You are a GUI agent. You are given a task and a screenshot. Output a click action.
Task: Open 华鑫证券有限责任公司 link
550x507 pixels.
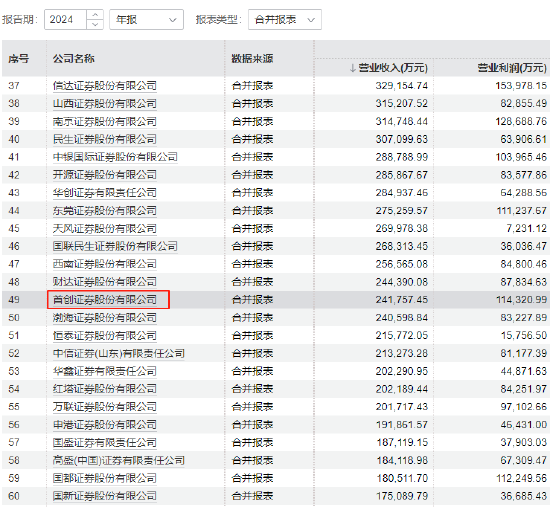(105, 371)
